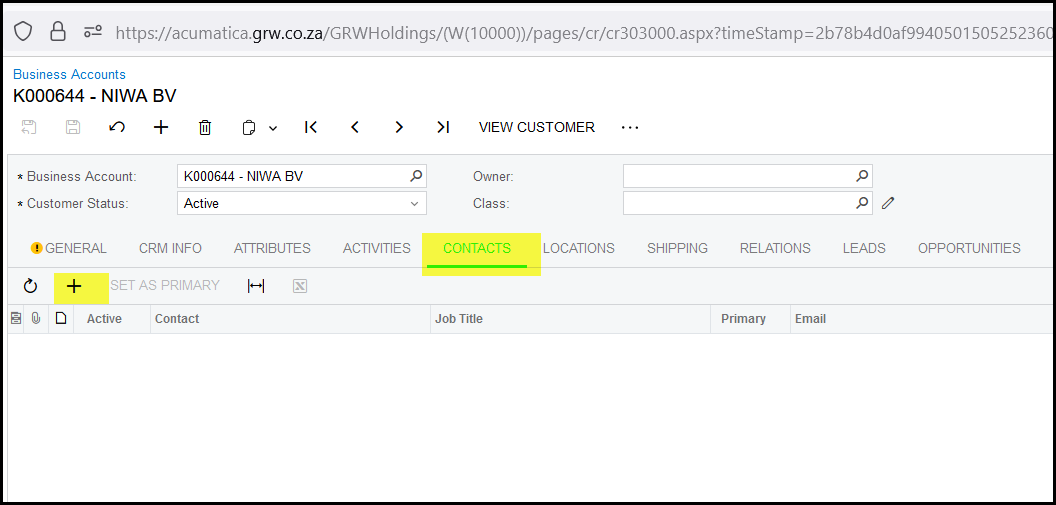
Task: Go to the last record
Action: (443, 127)
